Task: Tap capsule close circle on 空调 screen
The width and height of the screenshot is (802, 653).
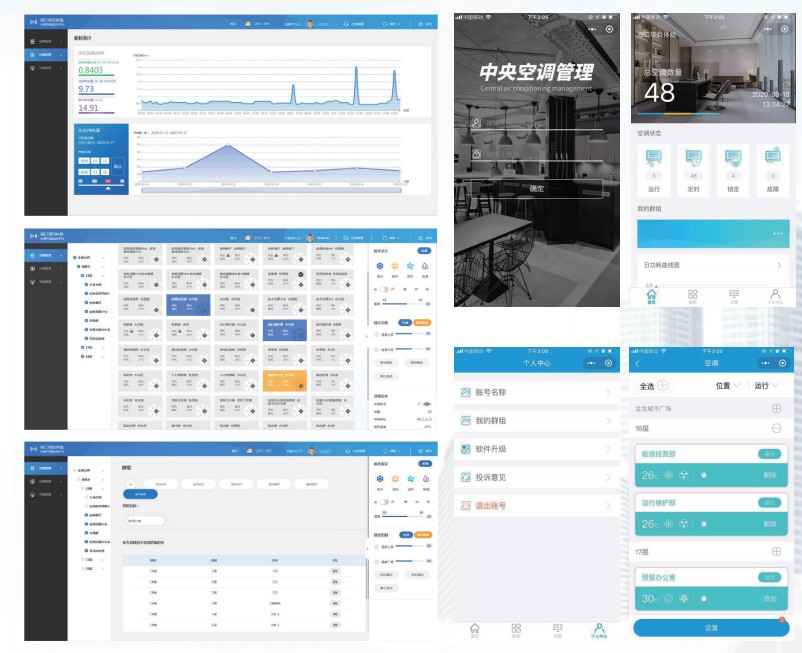Action: (783, 363)
